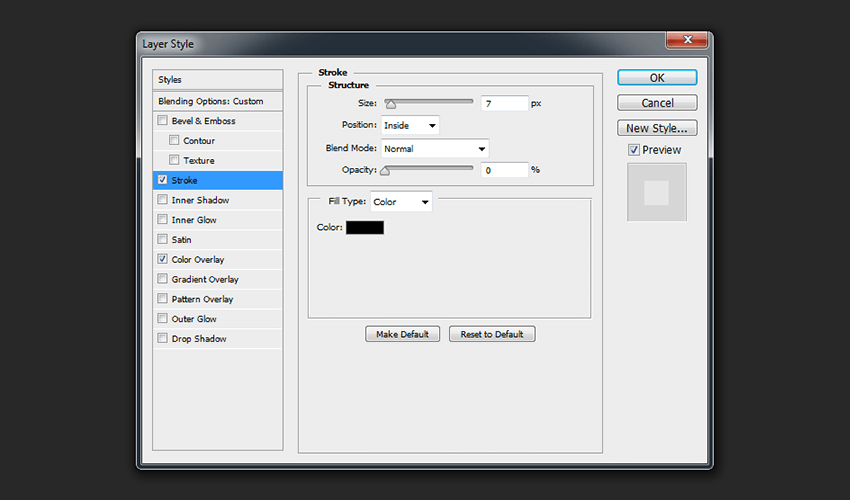The height and width of the screenshot is (500, 850).
Task: Click the stroke Size input field
Action: click(x=504, y=103)
